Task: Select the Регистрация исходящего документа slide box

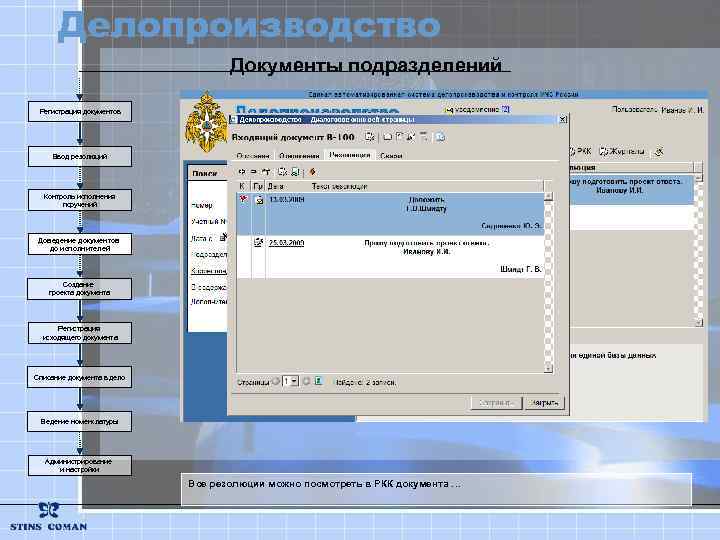Action: (80, 333)
